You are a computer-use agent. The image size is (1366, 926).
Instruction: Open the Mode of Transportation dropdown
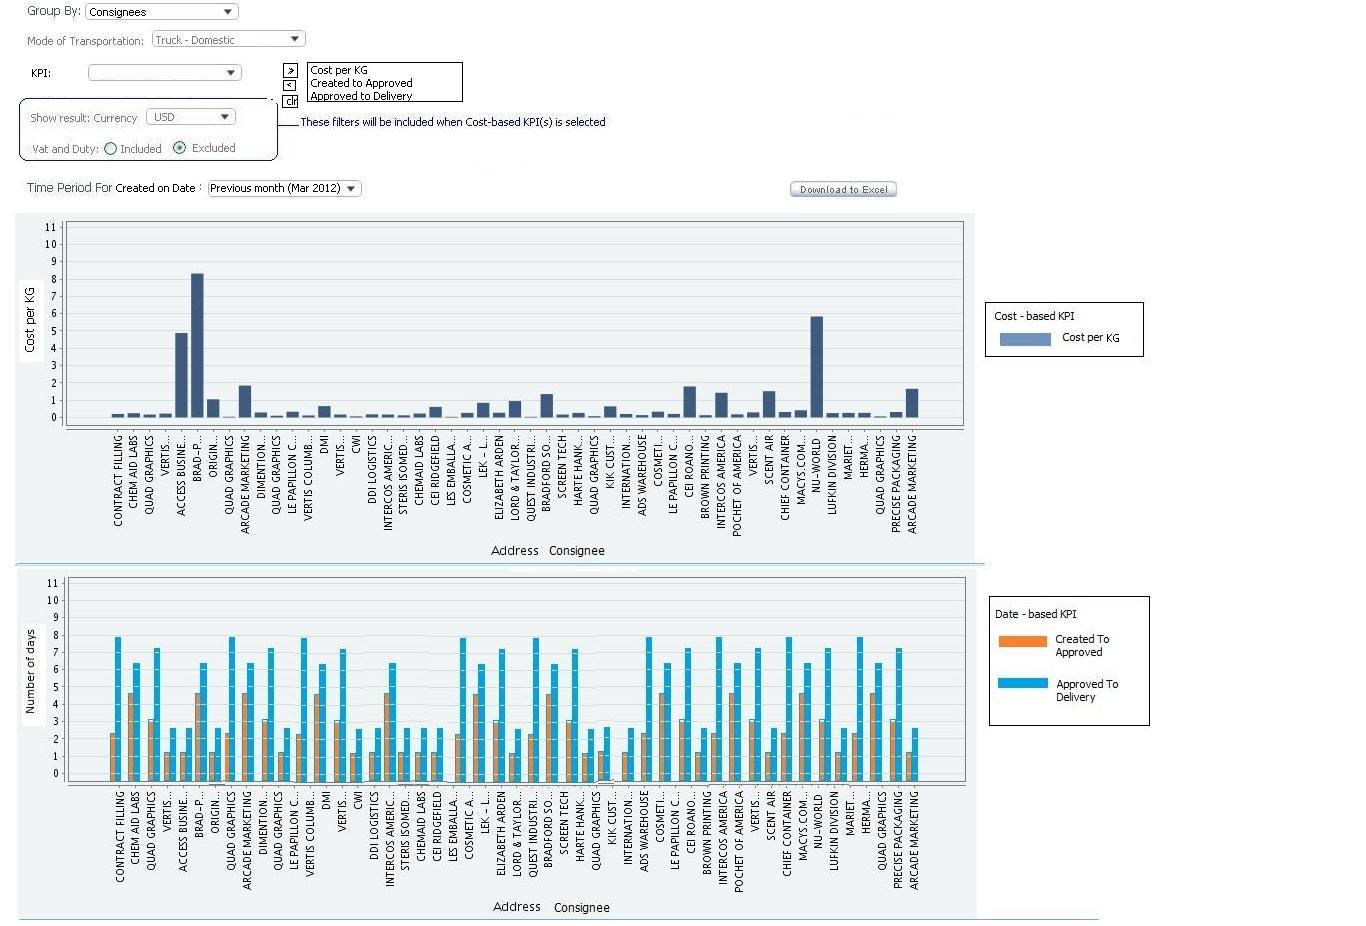coord(228,40)
